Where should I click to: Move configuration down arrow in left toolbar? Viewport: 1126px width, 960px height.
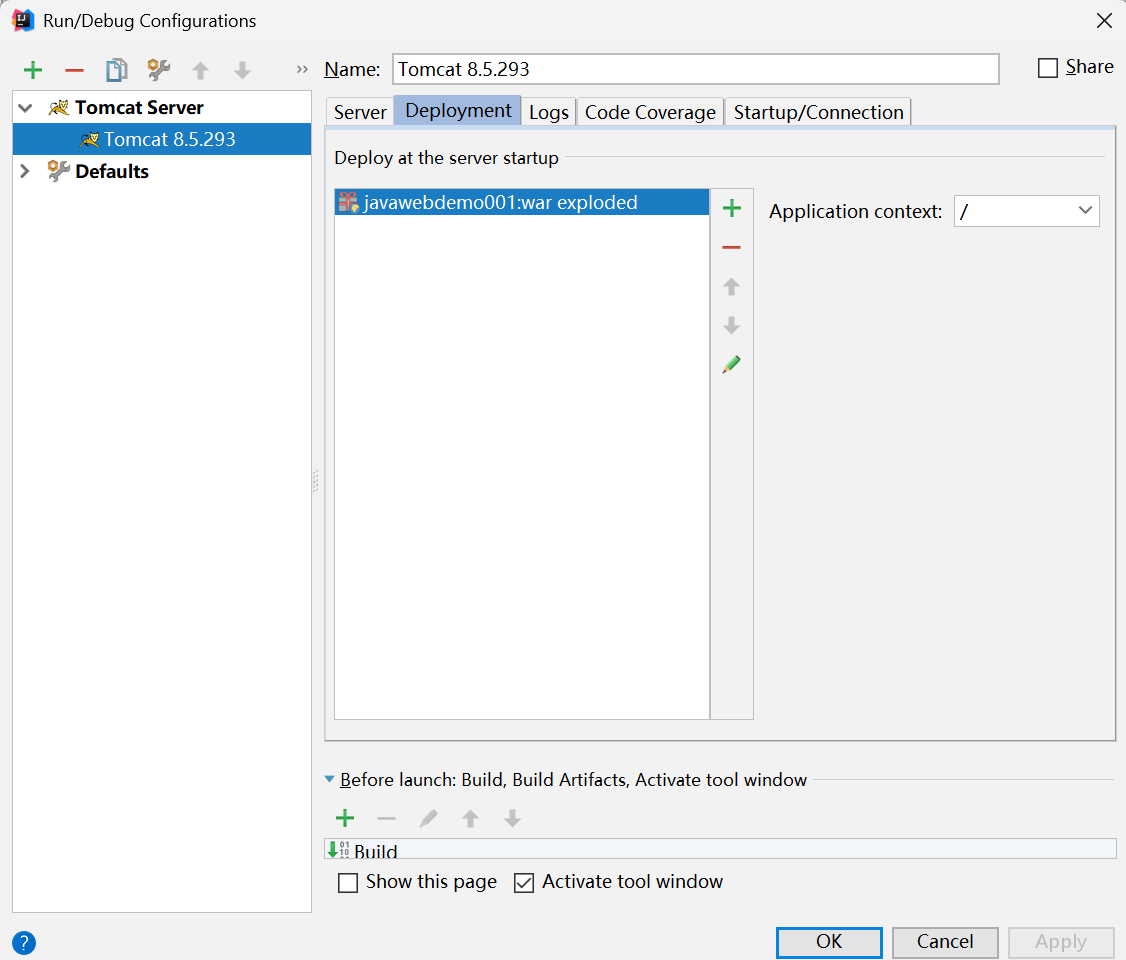pyautogui.click(x=243, y=70)
